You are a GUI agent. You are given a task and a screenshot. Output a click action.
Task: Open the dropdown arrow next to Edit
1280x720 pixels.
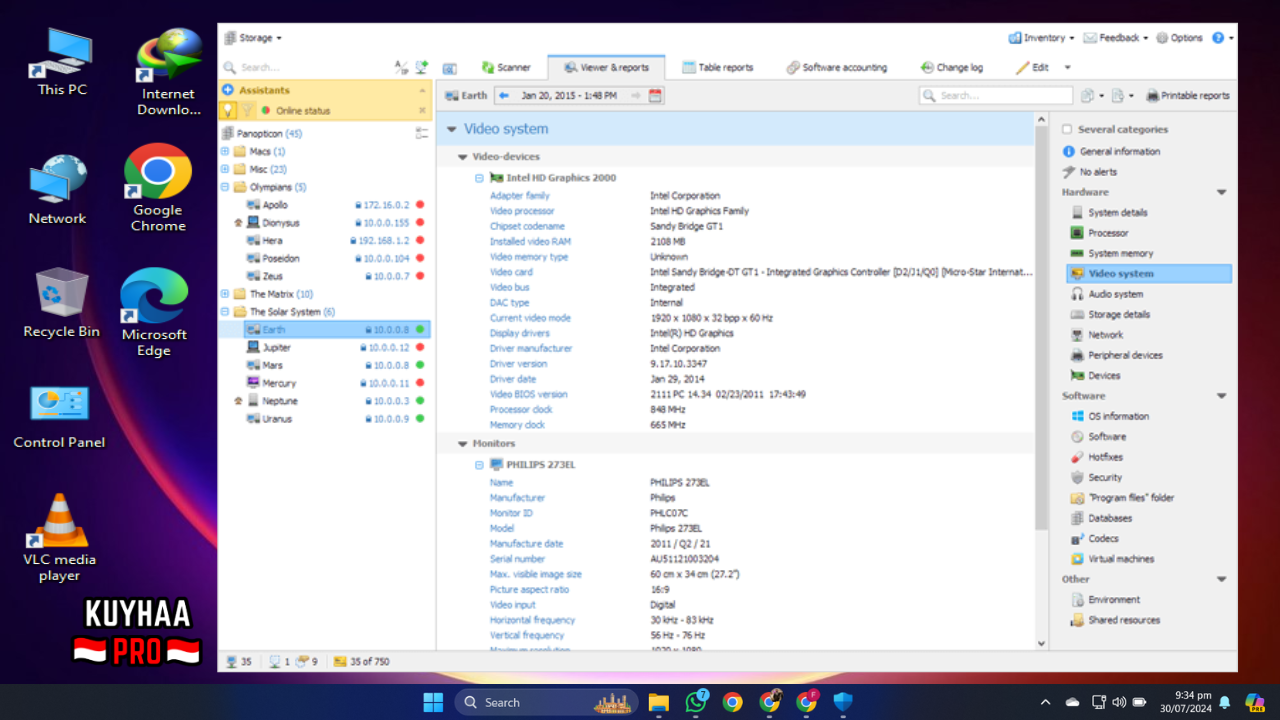1067,68
